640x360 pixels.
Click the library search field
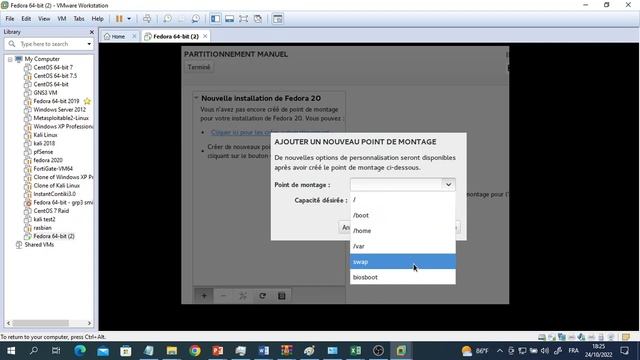pyautogui.click(x=48, y=44)
